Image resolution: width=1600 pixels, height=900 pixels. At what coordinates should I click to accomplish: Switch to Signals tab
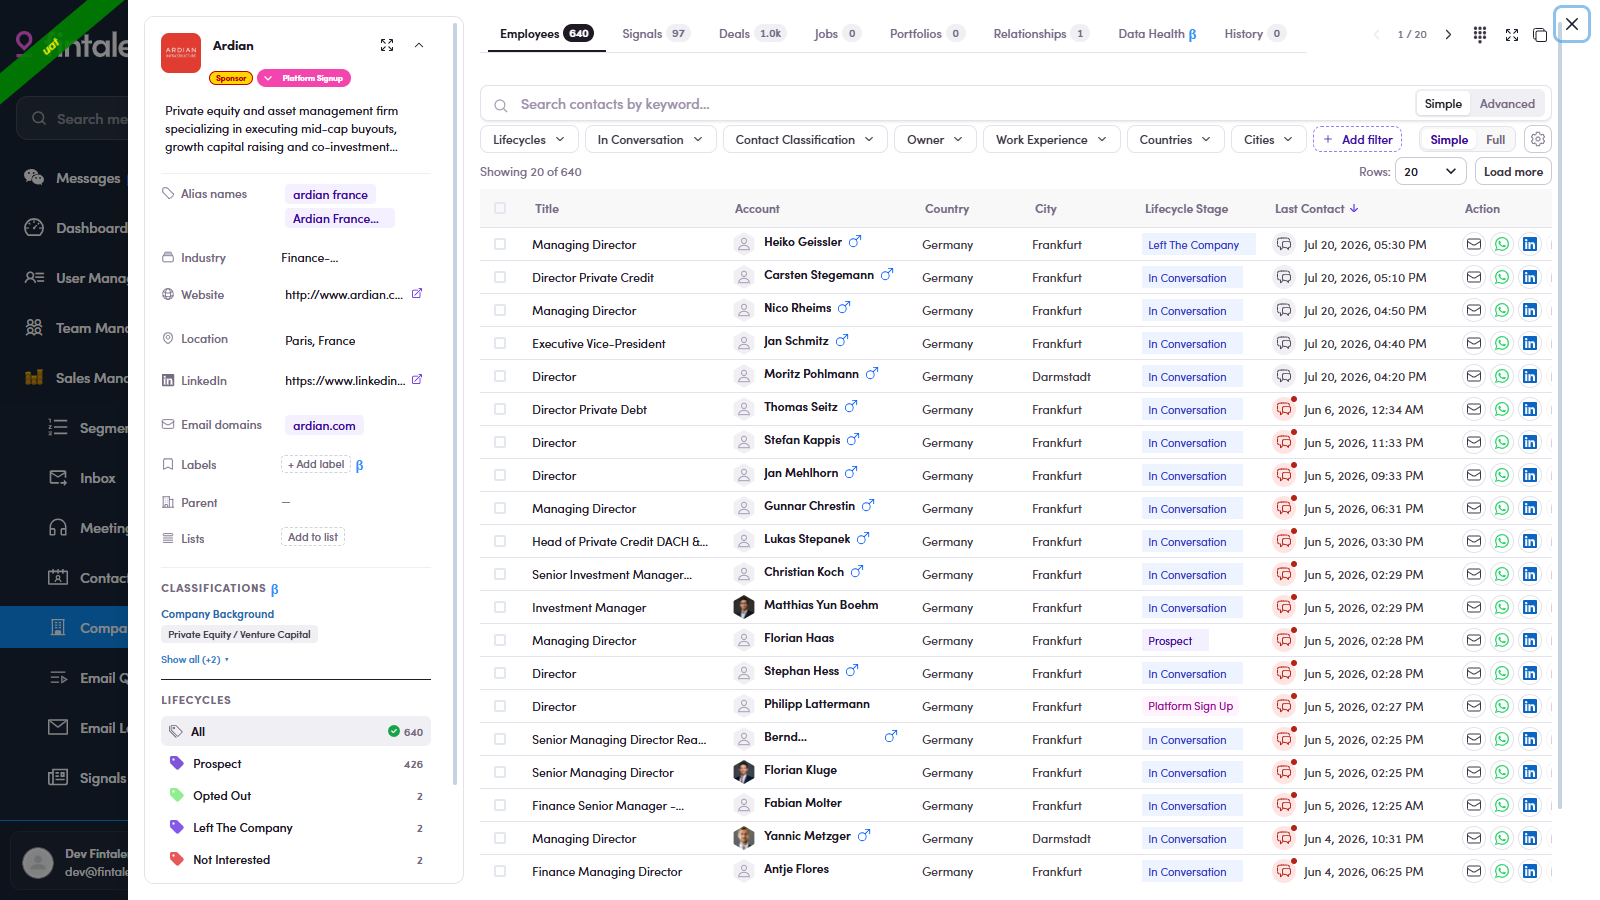click(655, 34)
